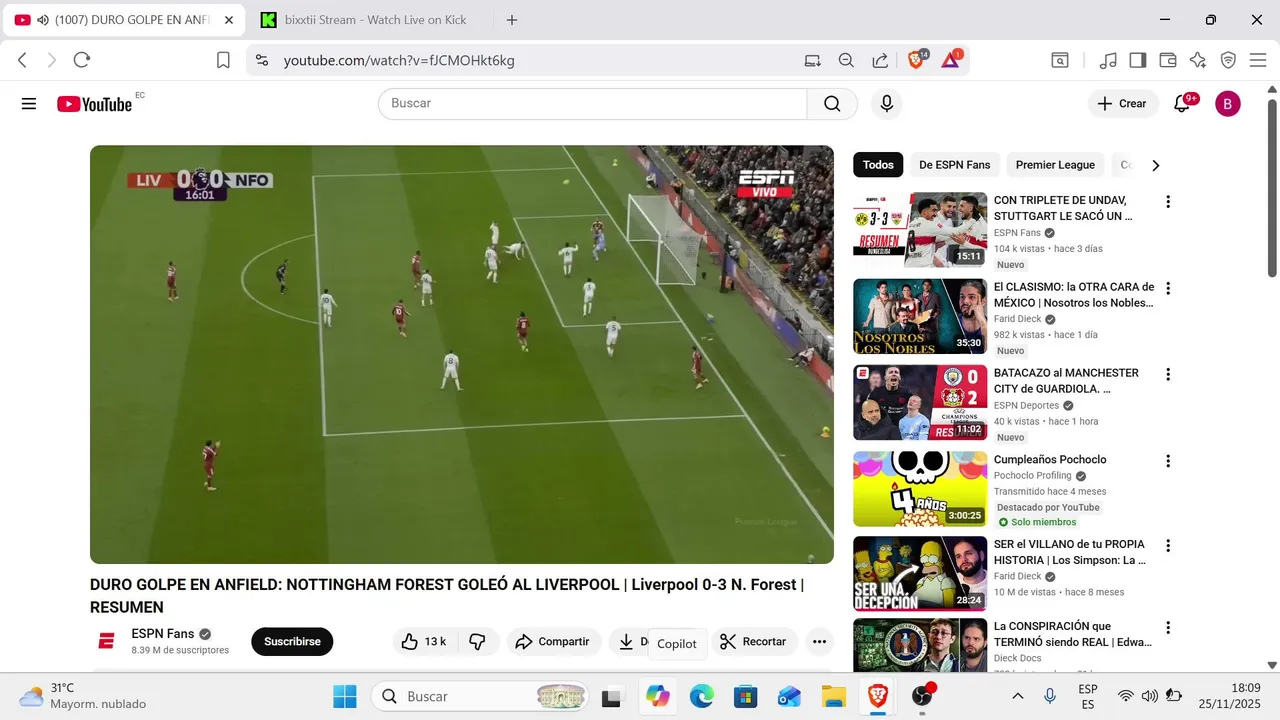
Task: Open taskbar volume speaker icon
Action: (1150, 696)
